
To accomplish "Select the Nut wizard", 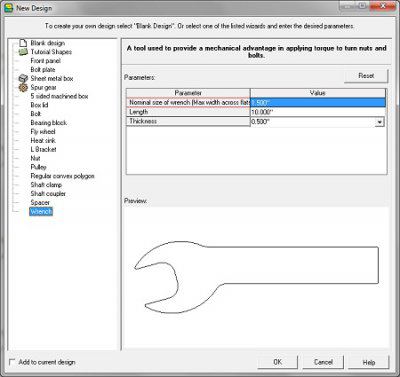I will 35,158.
